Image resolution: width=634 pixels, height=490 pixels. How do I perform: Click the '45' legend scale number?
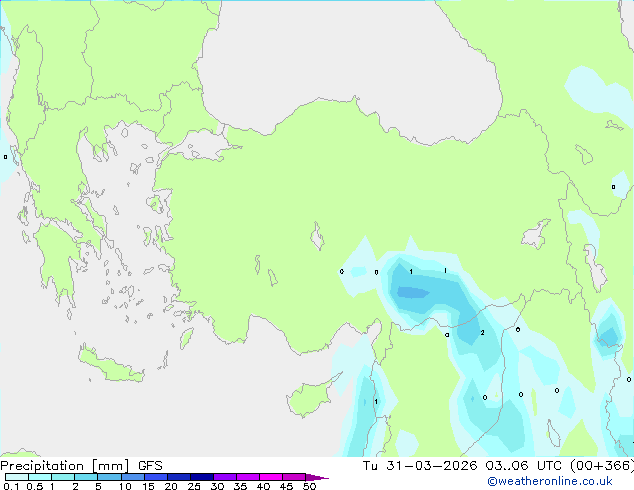coord(286,486)
